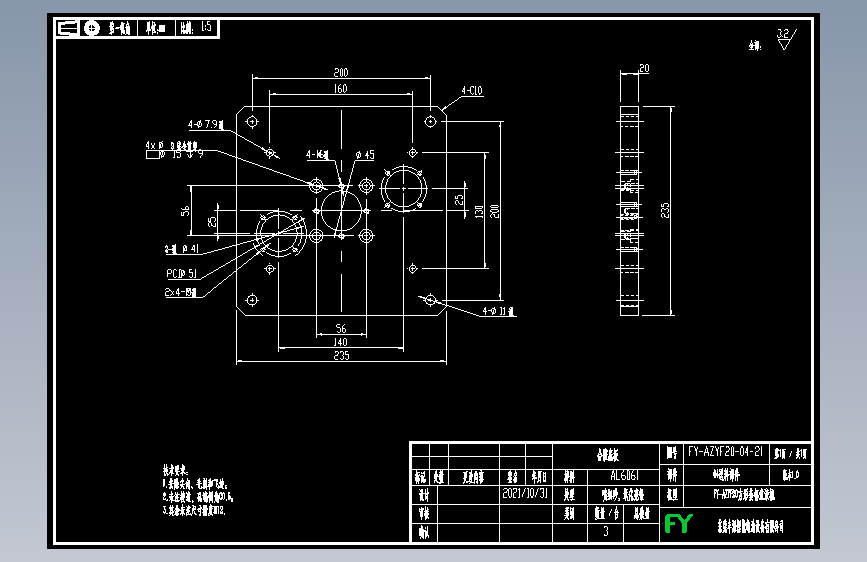
Task: Click the "φ41" leader annotation
Action: [182, 249]
